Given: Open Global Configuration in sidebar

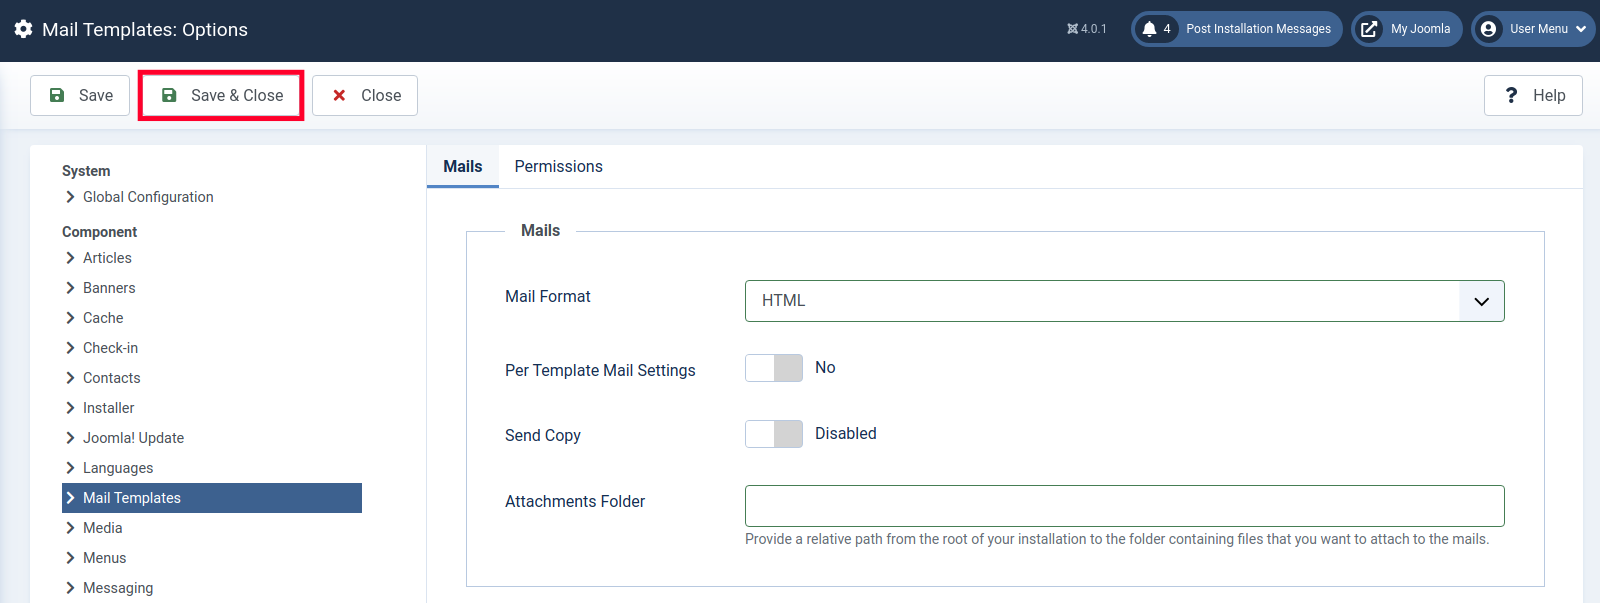Looking at the screenshot, I should [148, 197].
